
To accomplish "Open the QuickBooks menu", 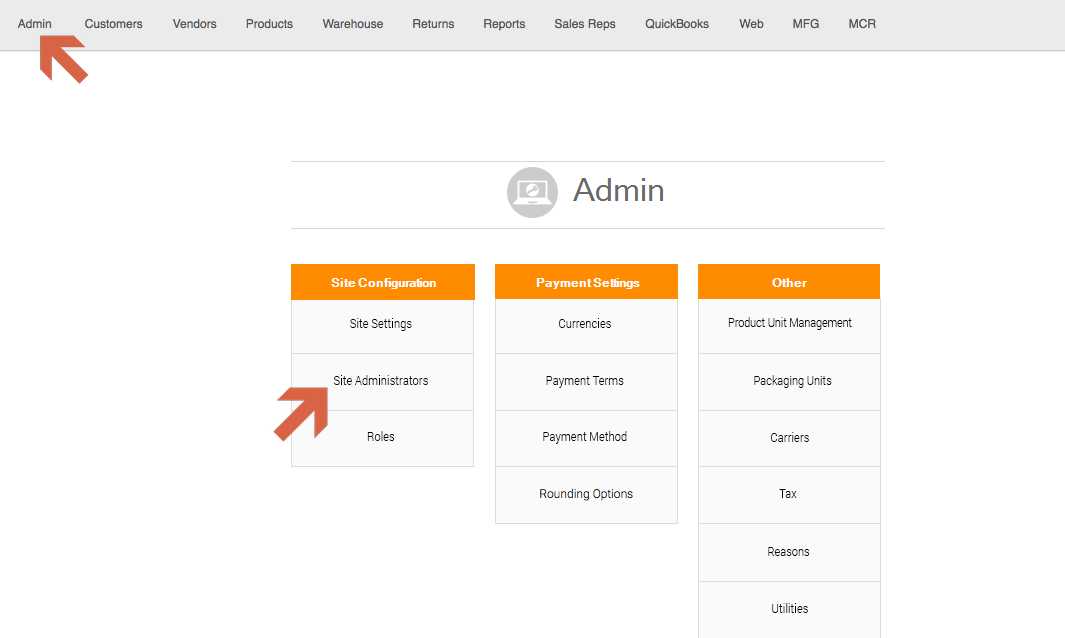I will click(x=677, y=24).
